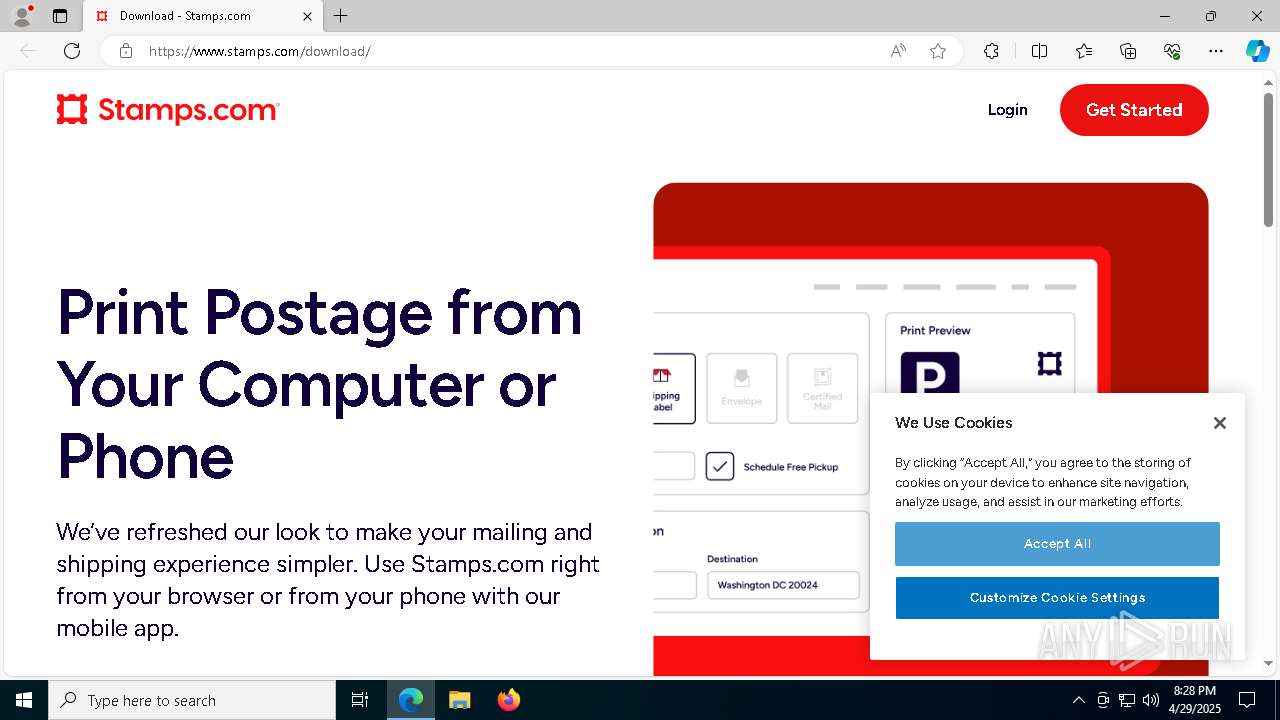1280x720 pixels.
Task: Close the Download - Stamps.com tab
Action: pos(307,16)
